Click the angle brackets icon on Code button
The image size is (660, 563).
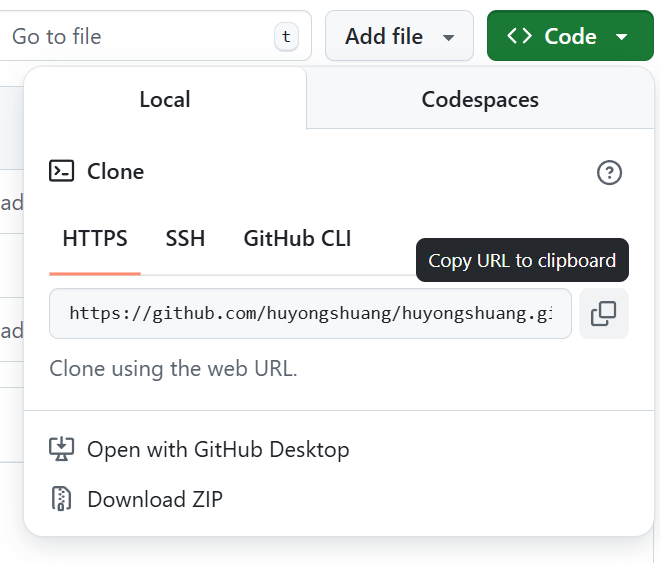[519, 36]
